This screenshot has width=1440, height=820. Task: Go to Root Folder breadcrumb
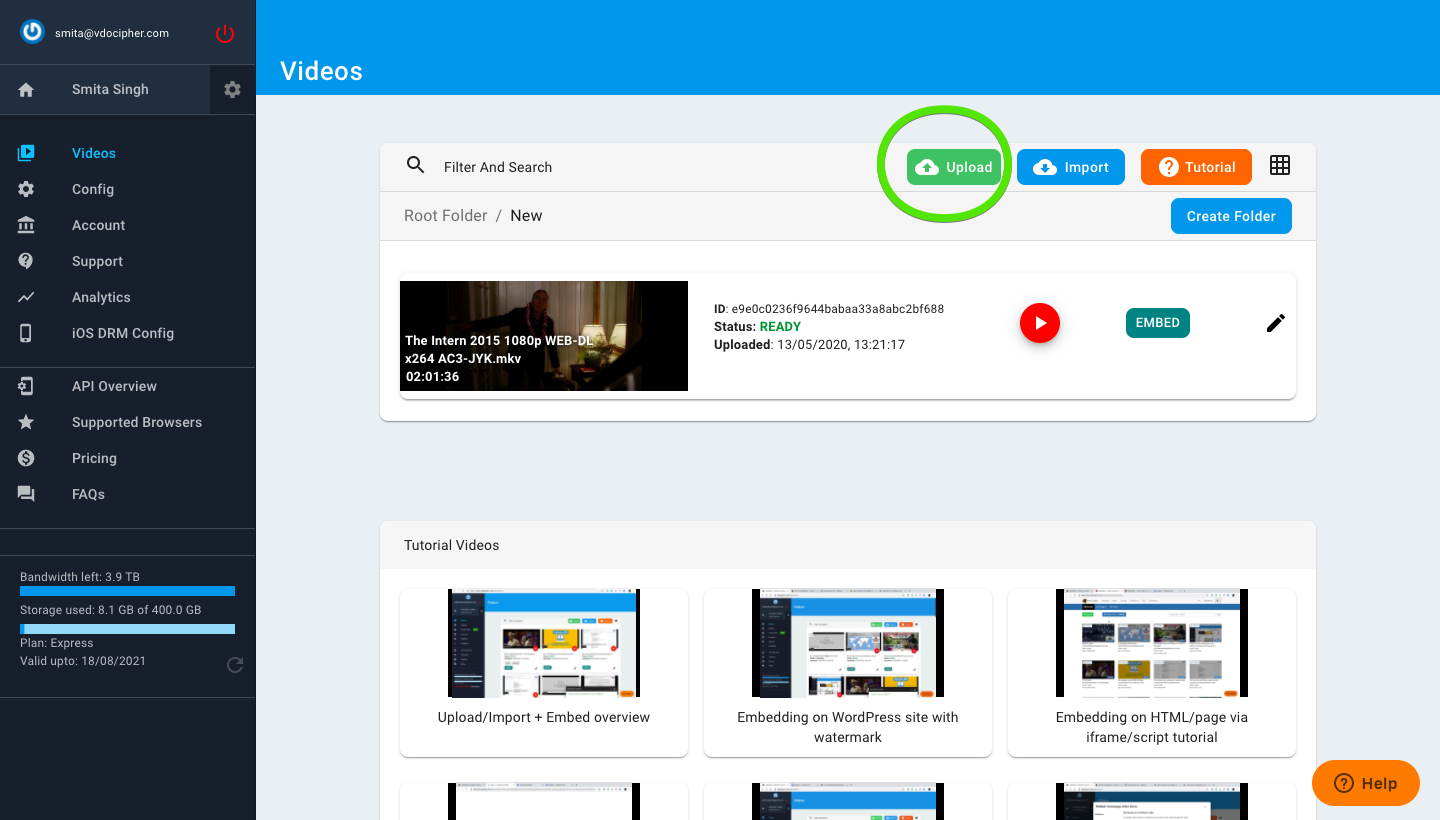pos(446,216)
